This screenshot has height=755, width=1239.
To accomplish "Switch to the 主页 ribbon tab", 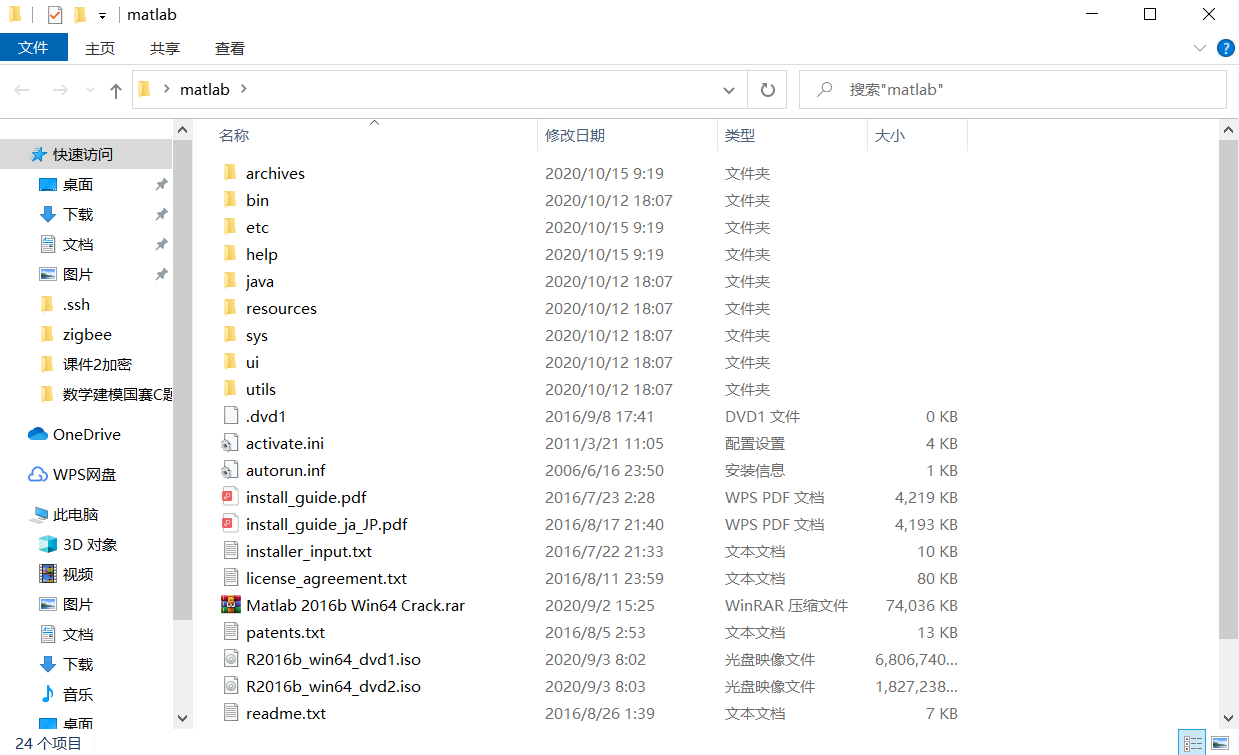I will tap(100, 48).
